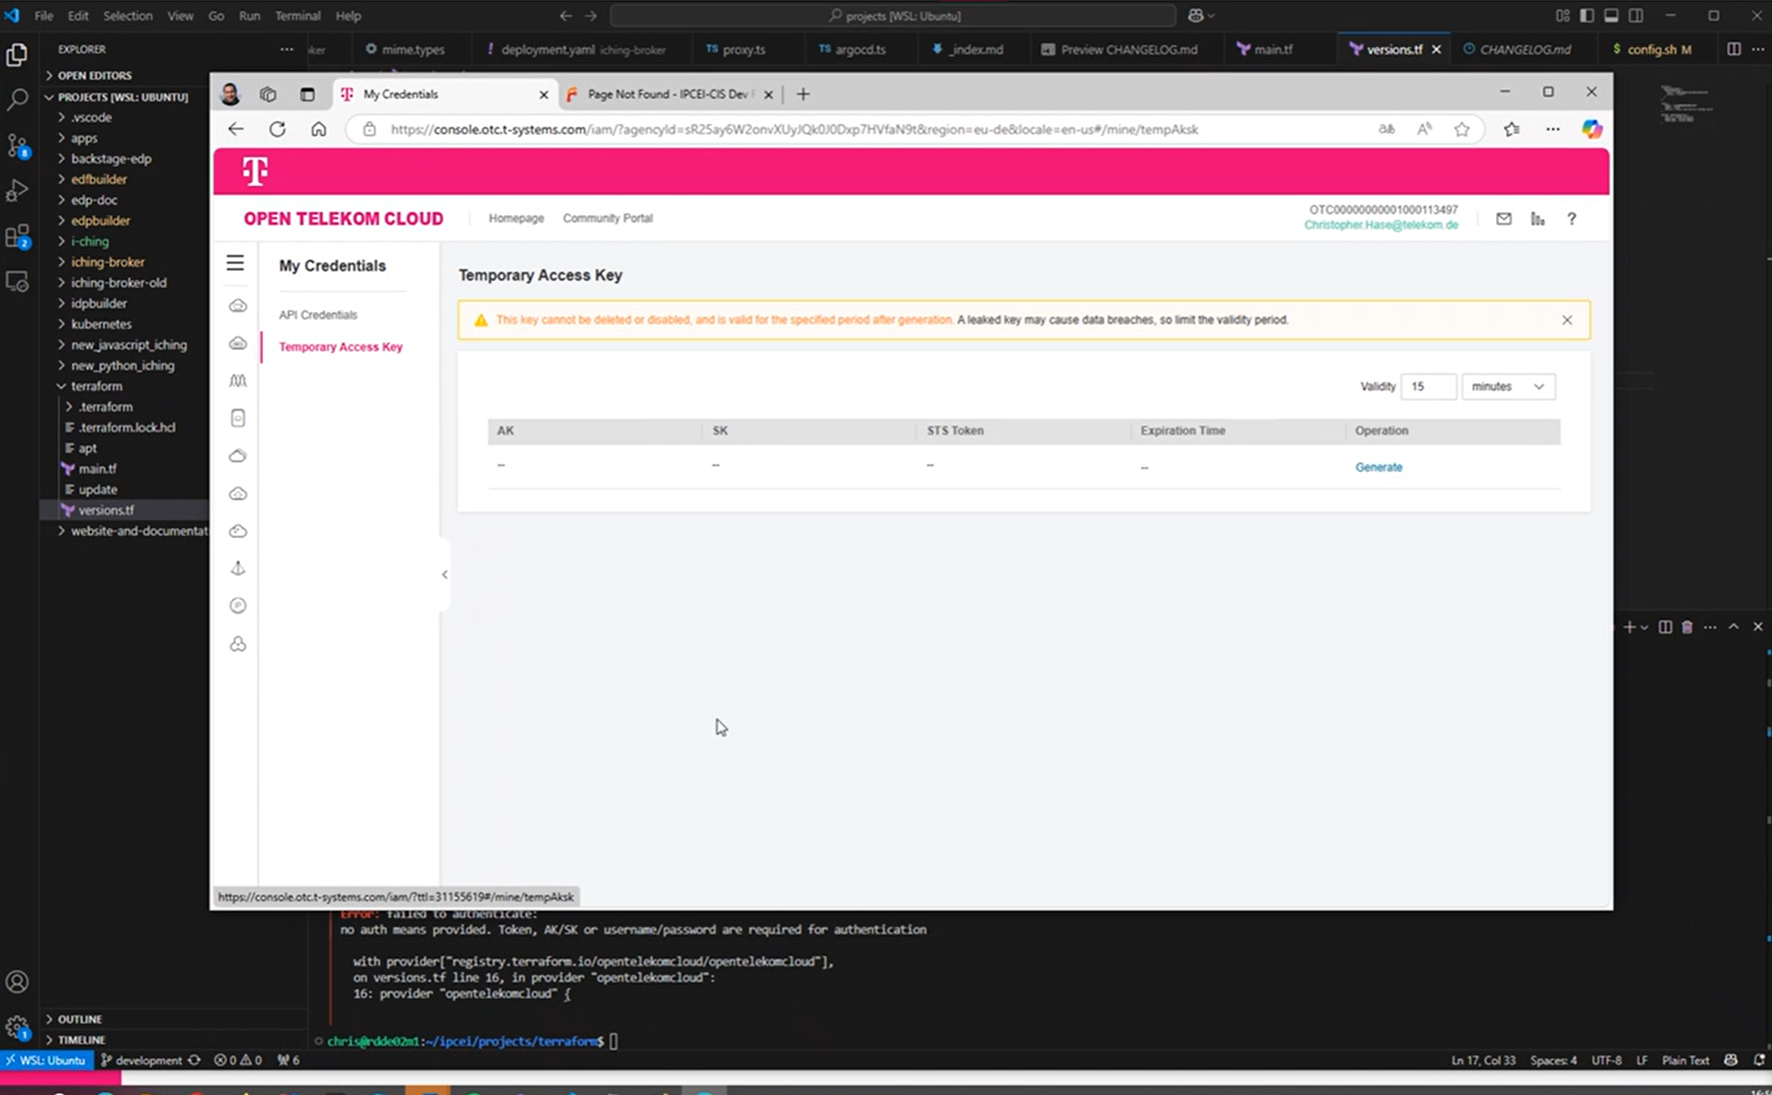Click Plain Text language mode
This screenshot has height=1095, width=1772.
click(1685, 1060)
